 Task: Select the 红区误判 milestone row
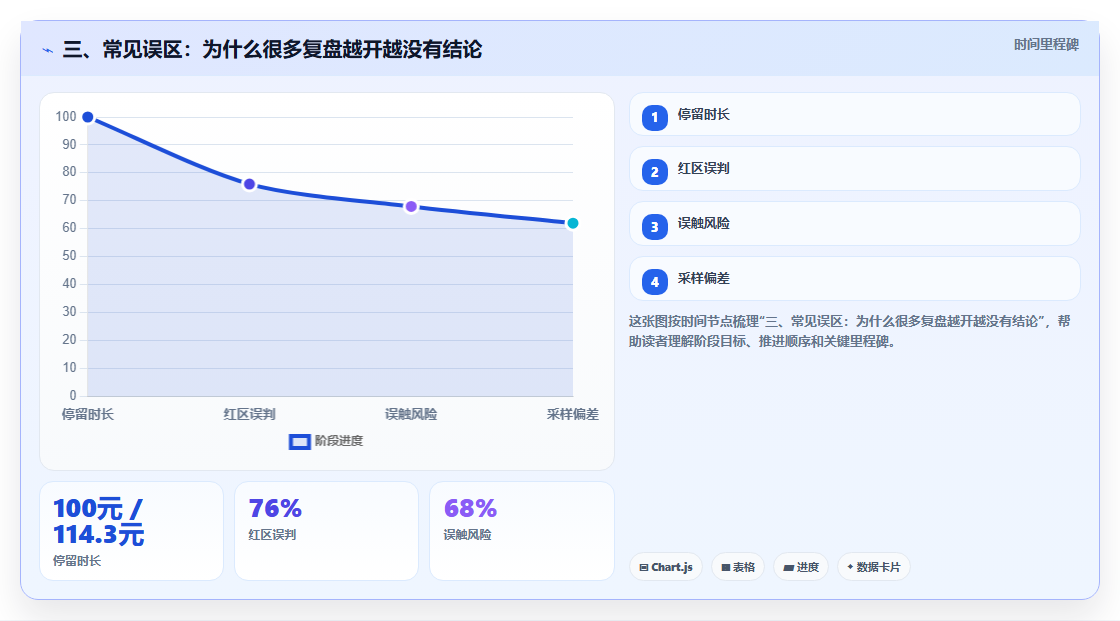pos(854,169)
